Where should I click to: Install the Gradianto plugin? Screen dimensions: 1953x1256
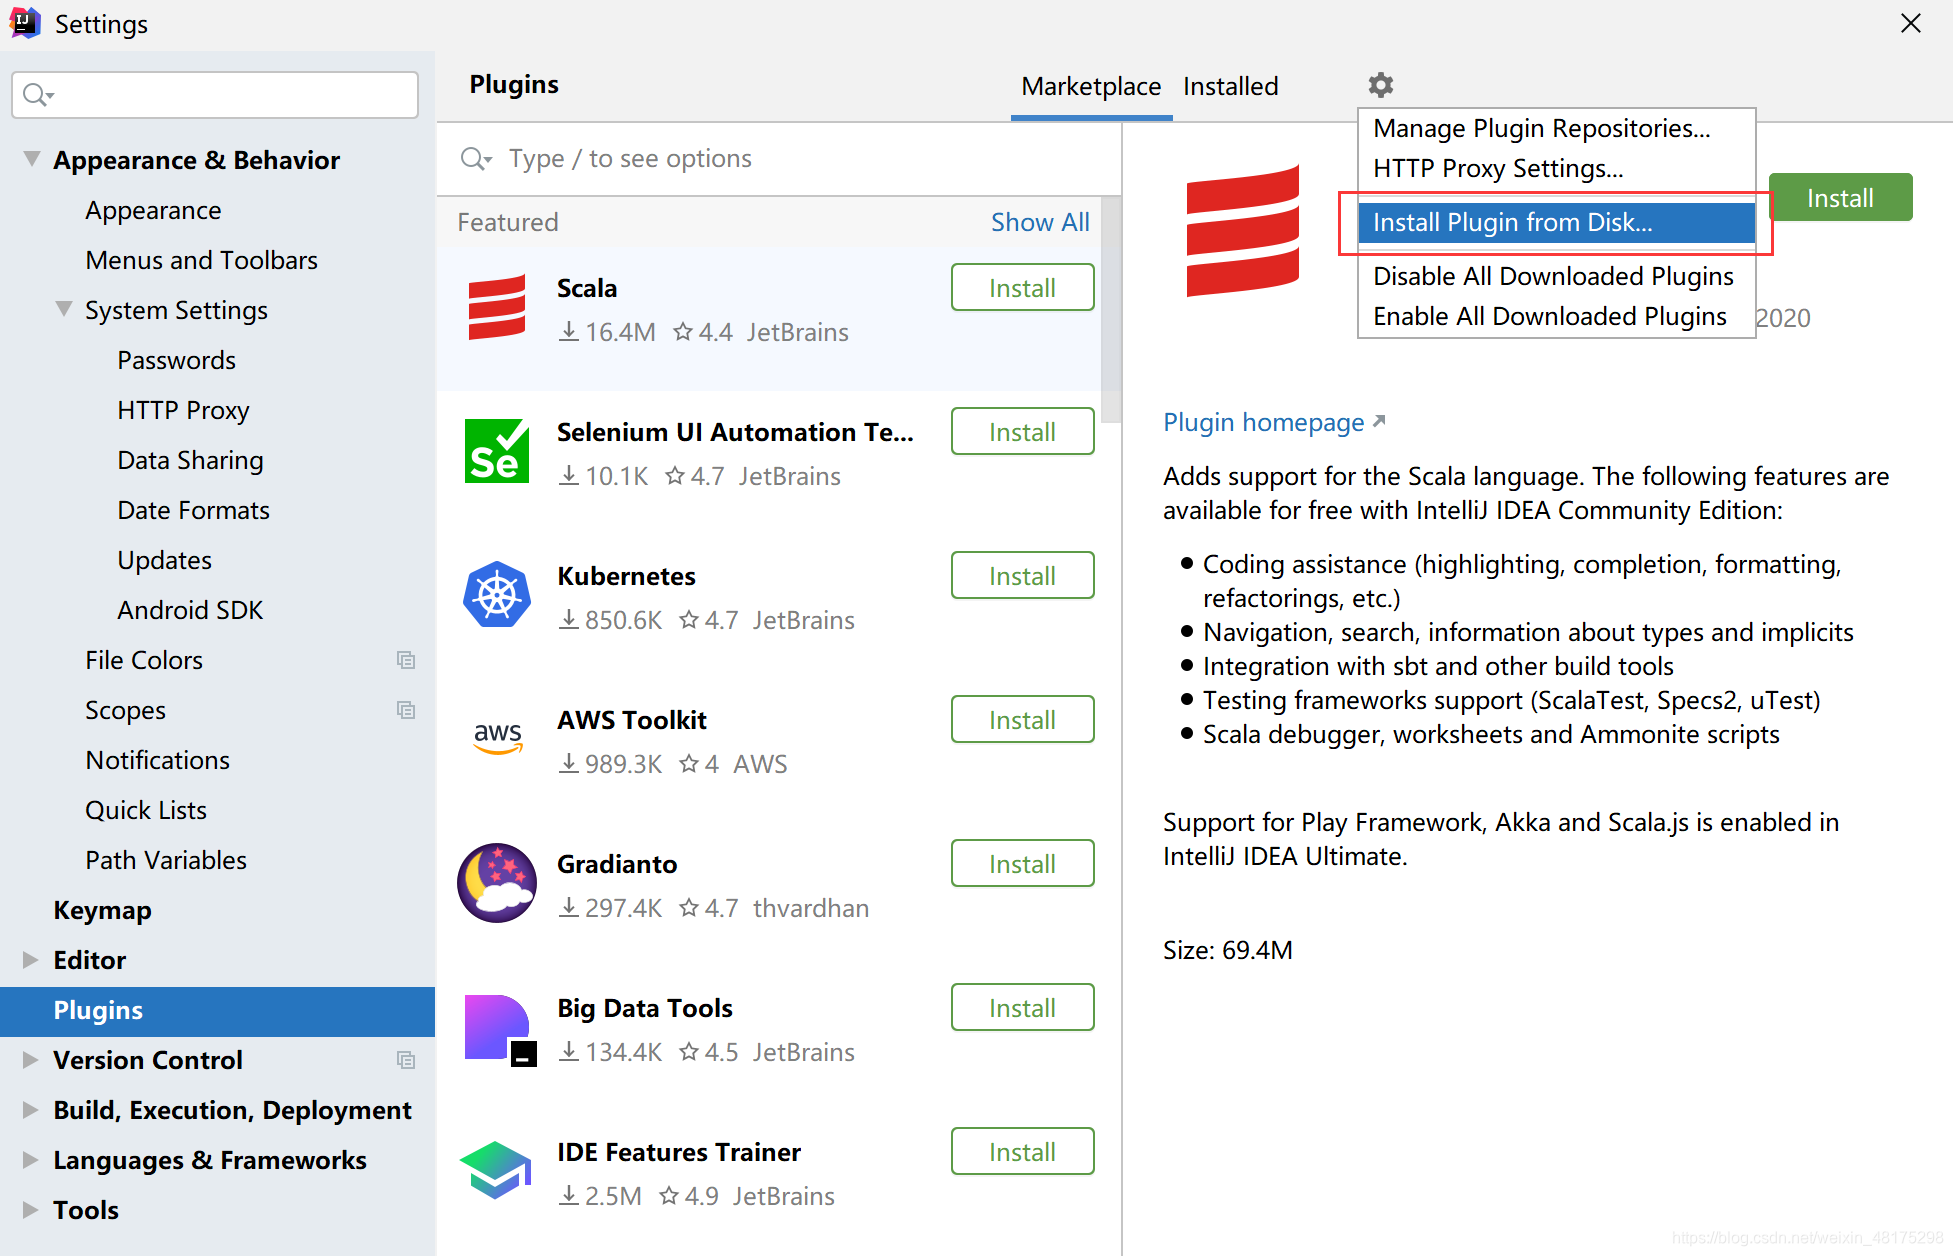1022,864
